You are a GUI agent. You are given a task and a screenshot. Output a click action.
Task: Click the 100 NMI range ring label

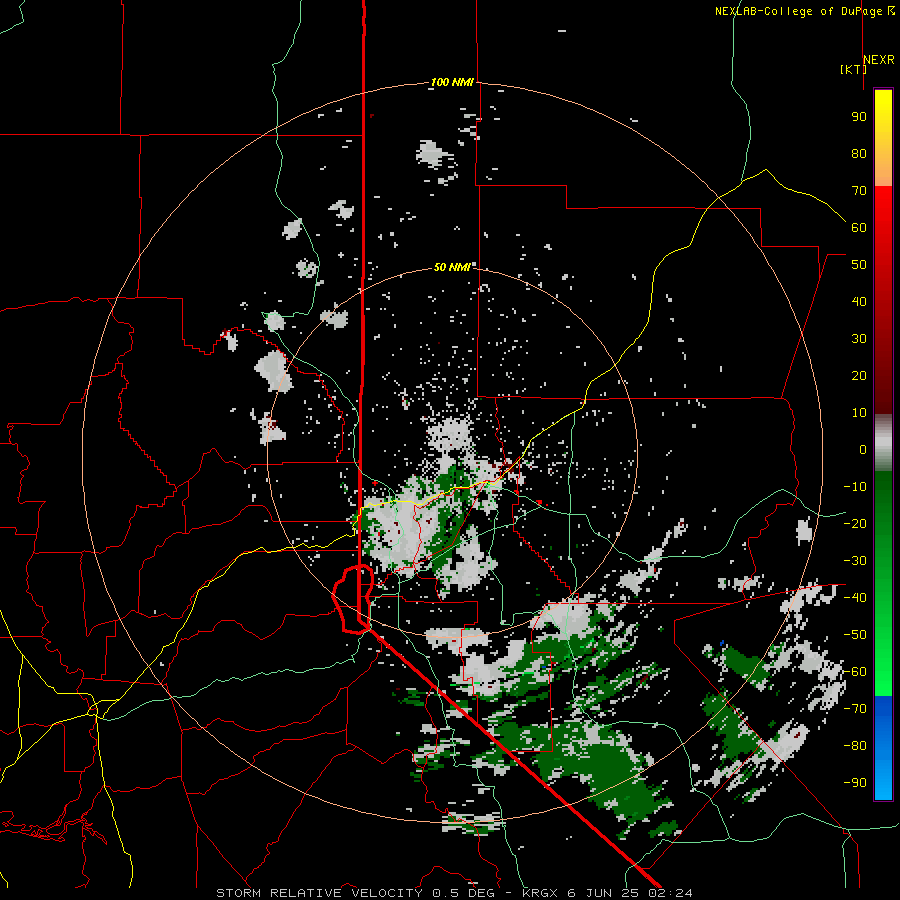[452, 83]
